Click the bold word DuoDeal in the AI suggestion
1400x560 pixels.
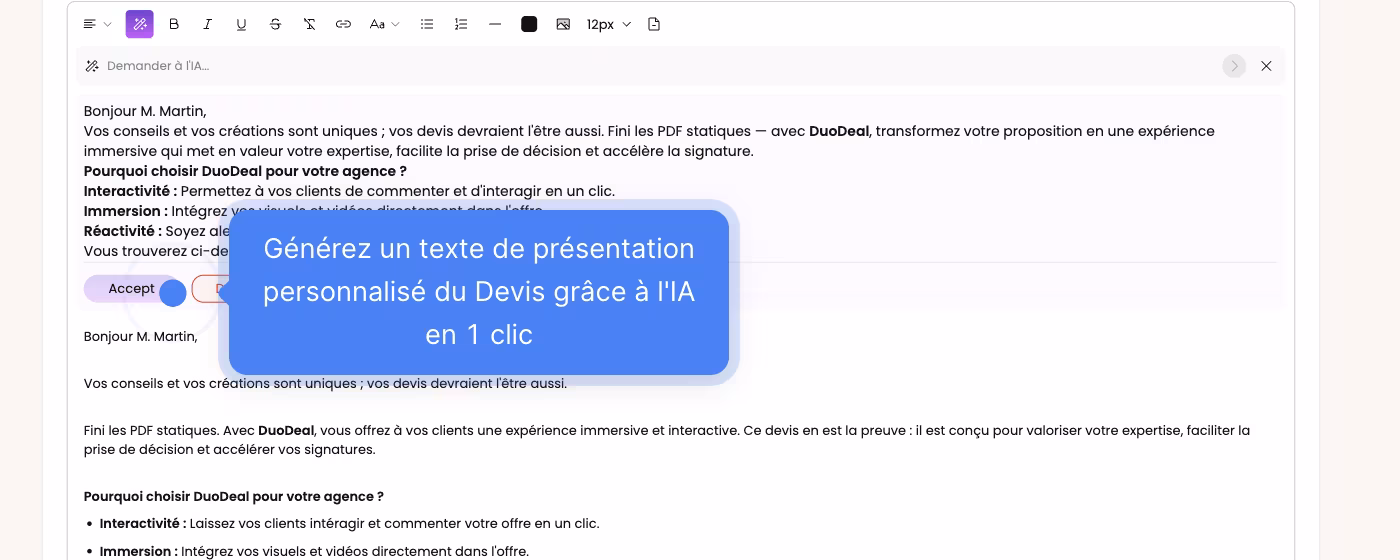coord(839,131)
